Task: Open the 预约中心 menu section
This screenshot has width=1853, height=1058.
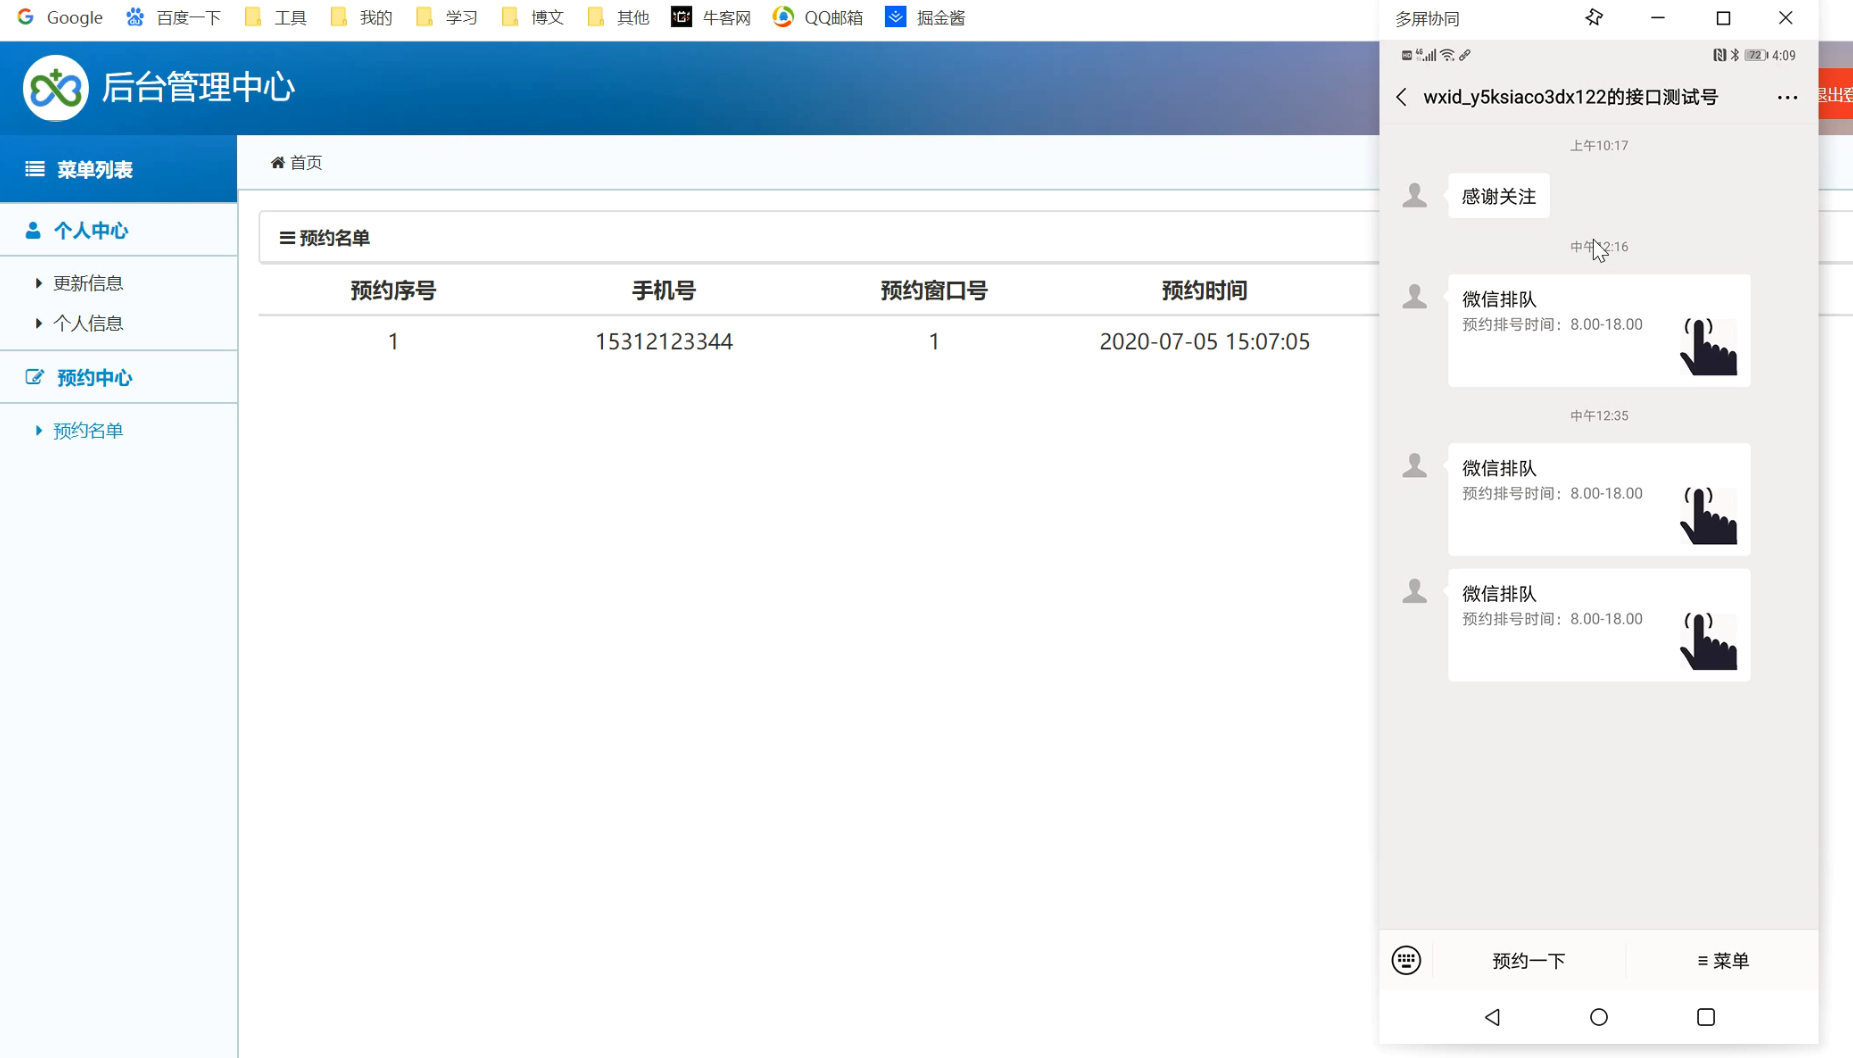Action: point(118,377)
